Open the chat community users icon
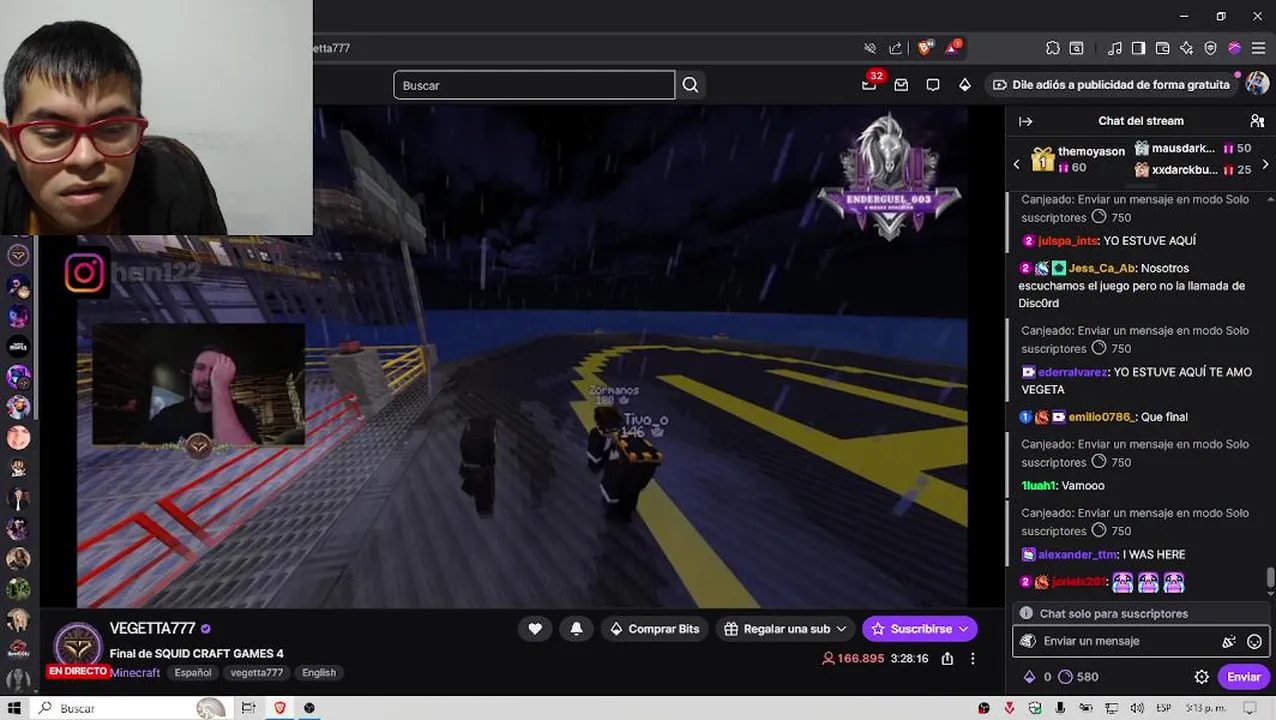 pyautogui.click(x=1257, y=121)
